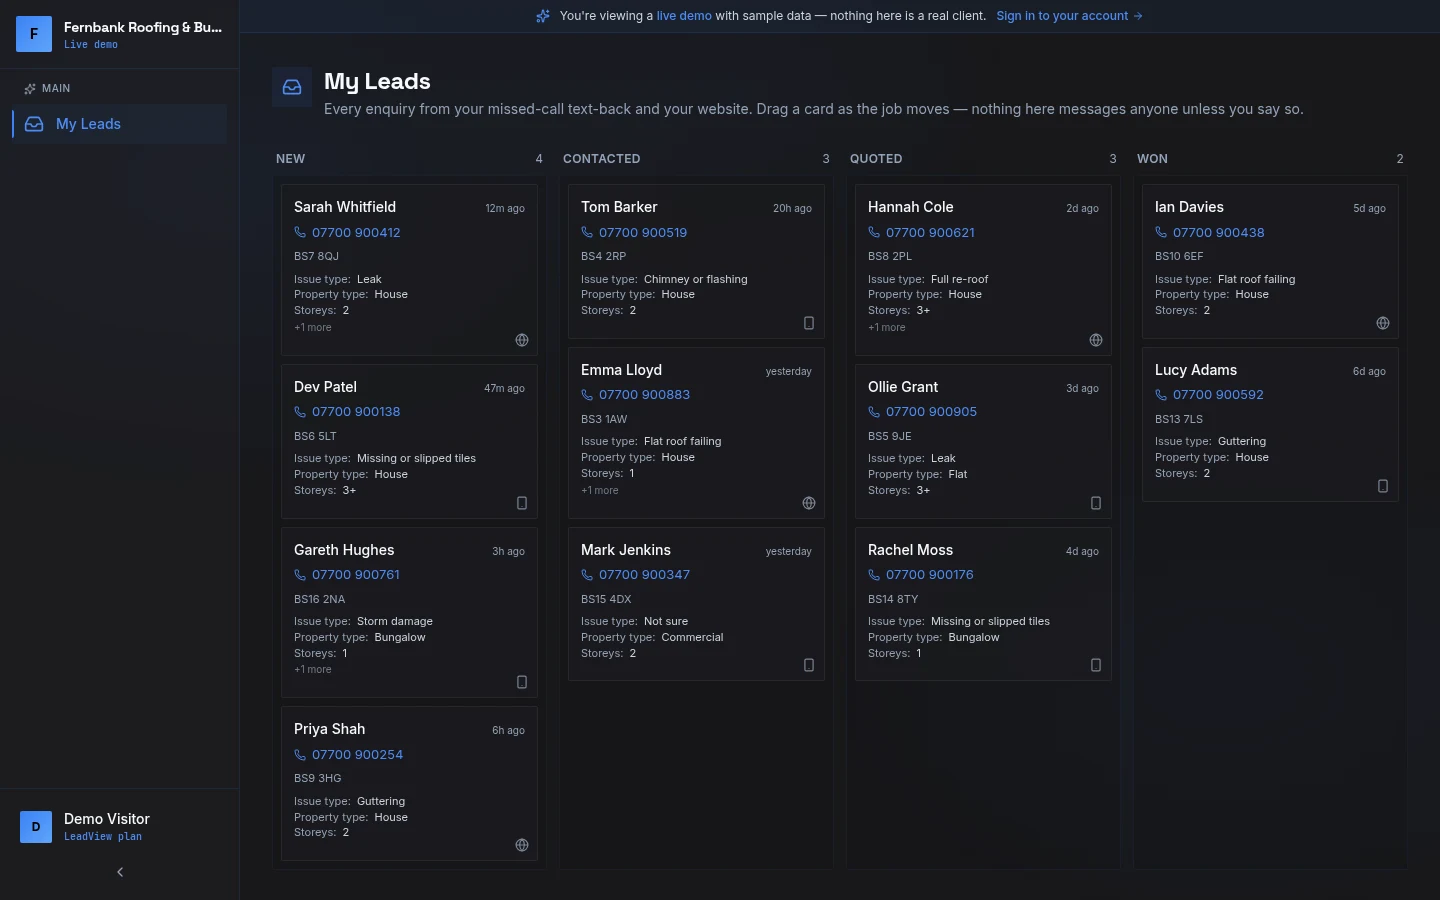Select the Mark Jenkins lead name
This screenshot has width=1440, height=900.
coord(626,550)
